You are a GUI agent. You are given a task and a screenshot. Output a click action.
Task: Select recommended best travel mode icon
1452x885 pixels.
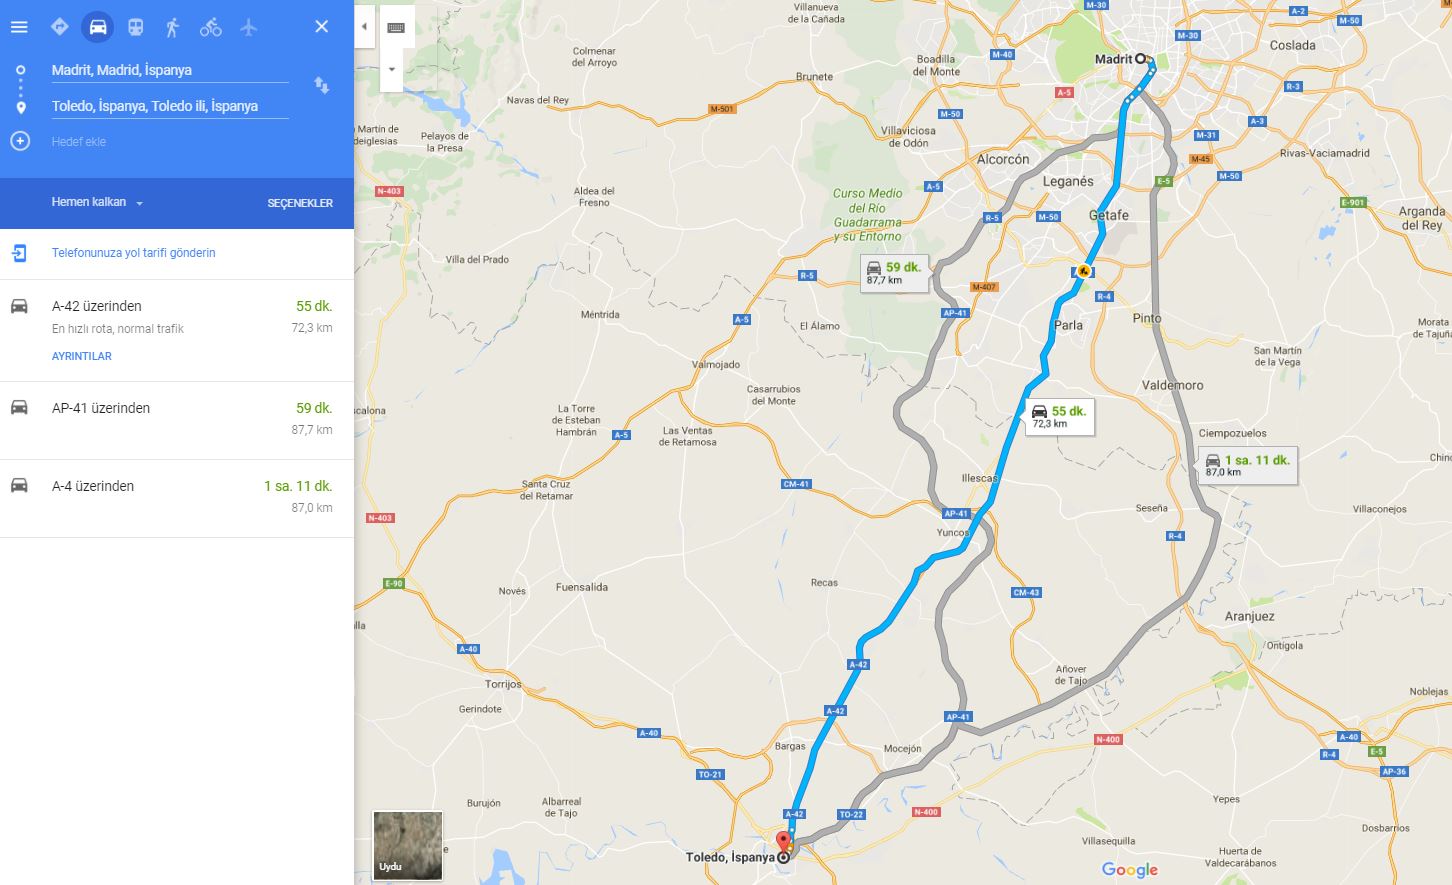(x=59, y=27)
